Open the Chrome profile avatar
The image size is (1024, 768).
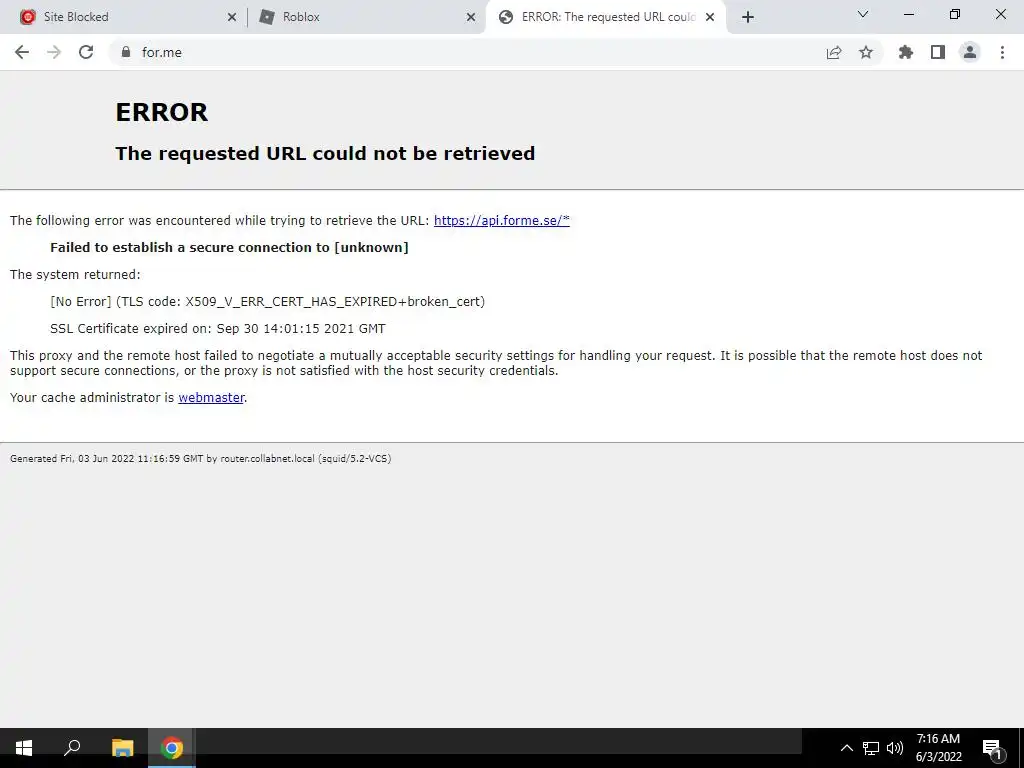coord(970,52)
